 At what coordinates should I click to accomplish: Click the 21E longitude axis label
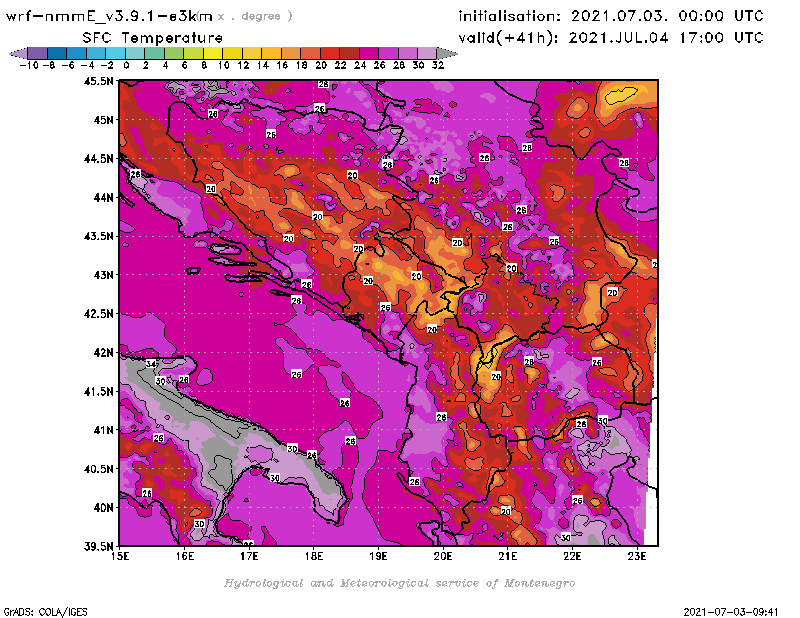click(508, 556)
